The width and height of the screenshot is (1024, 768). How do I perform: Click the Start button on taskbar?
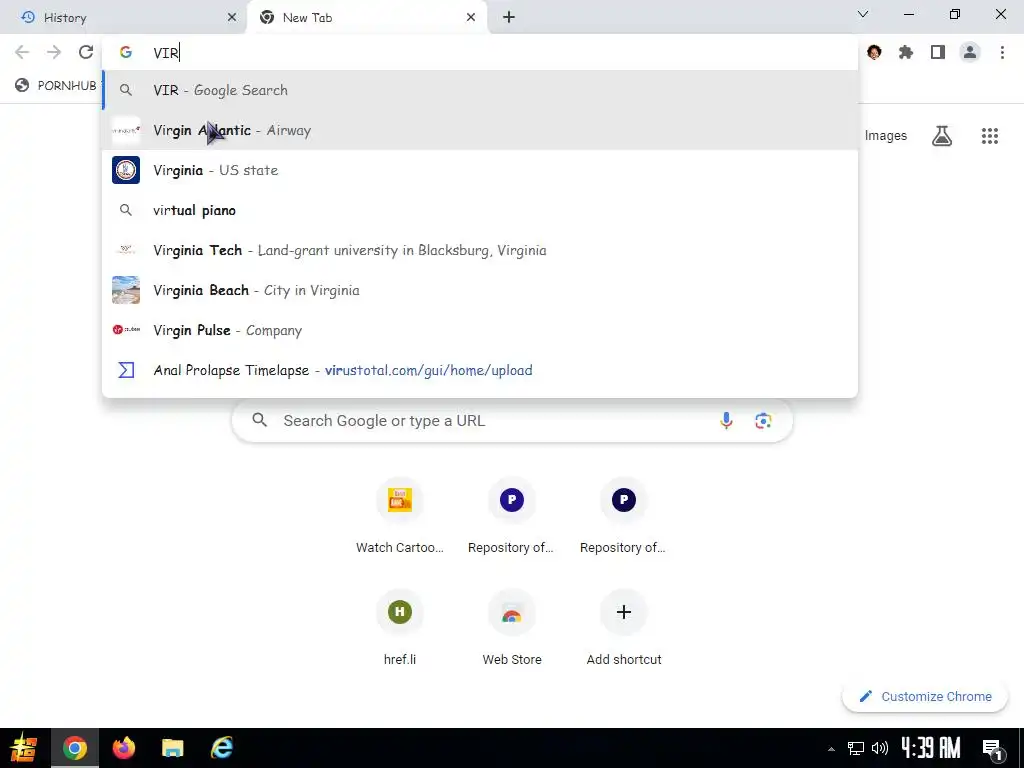[x=24, y=748]
